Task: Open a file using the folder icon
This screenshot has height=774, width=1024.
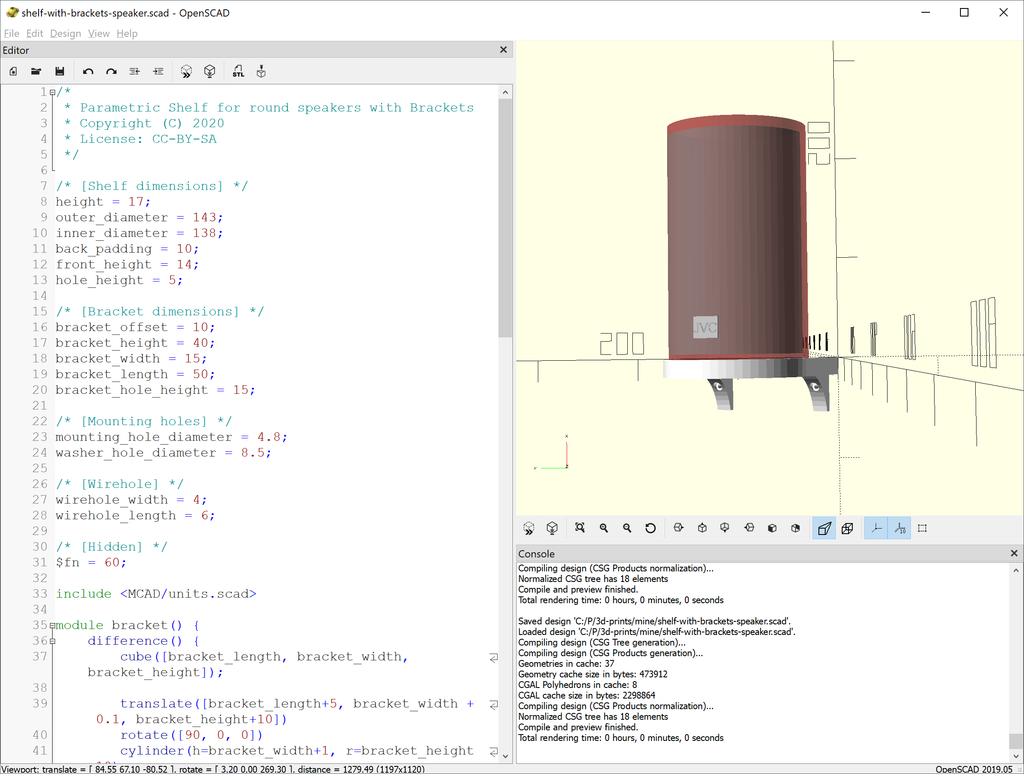Action: (x=36, y=72)
